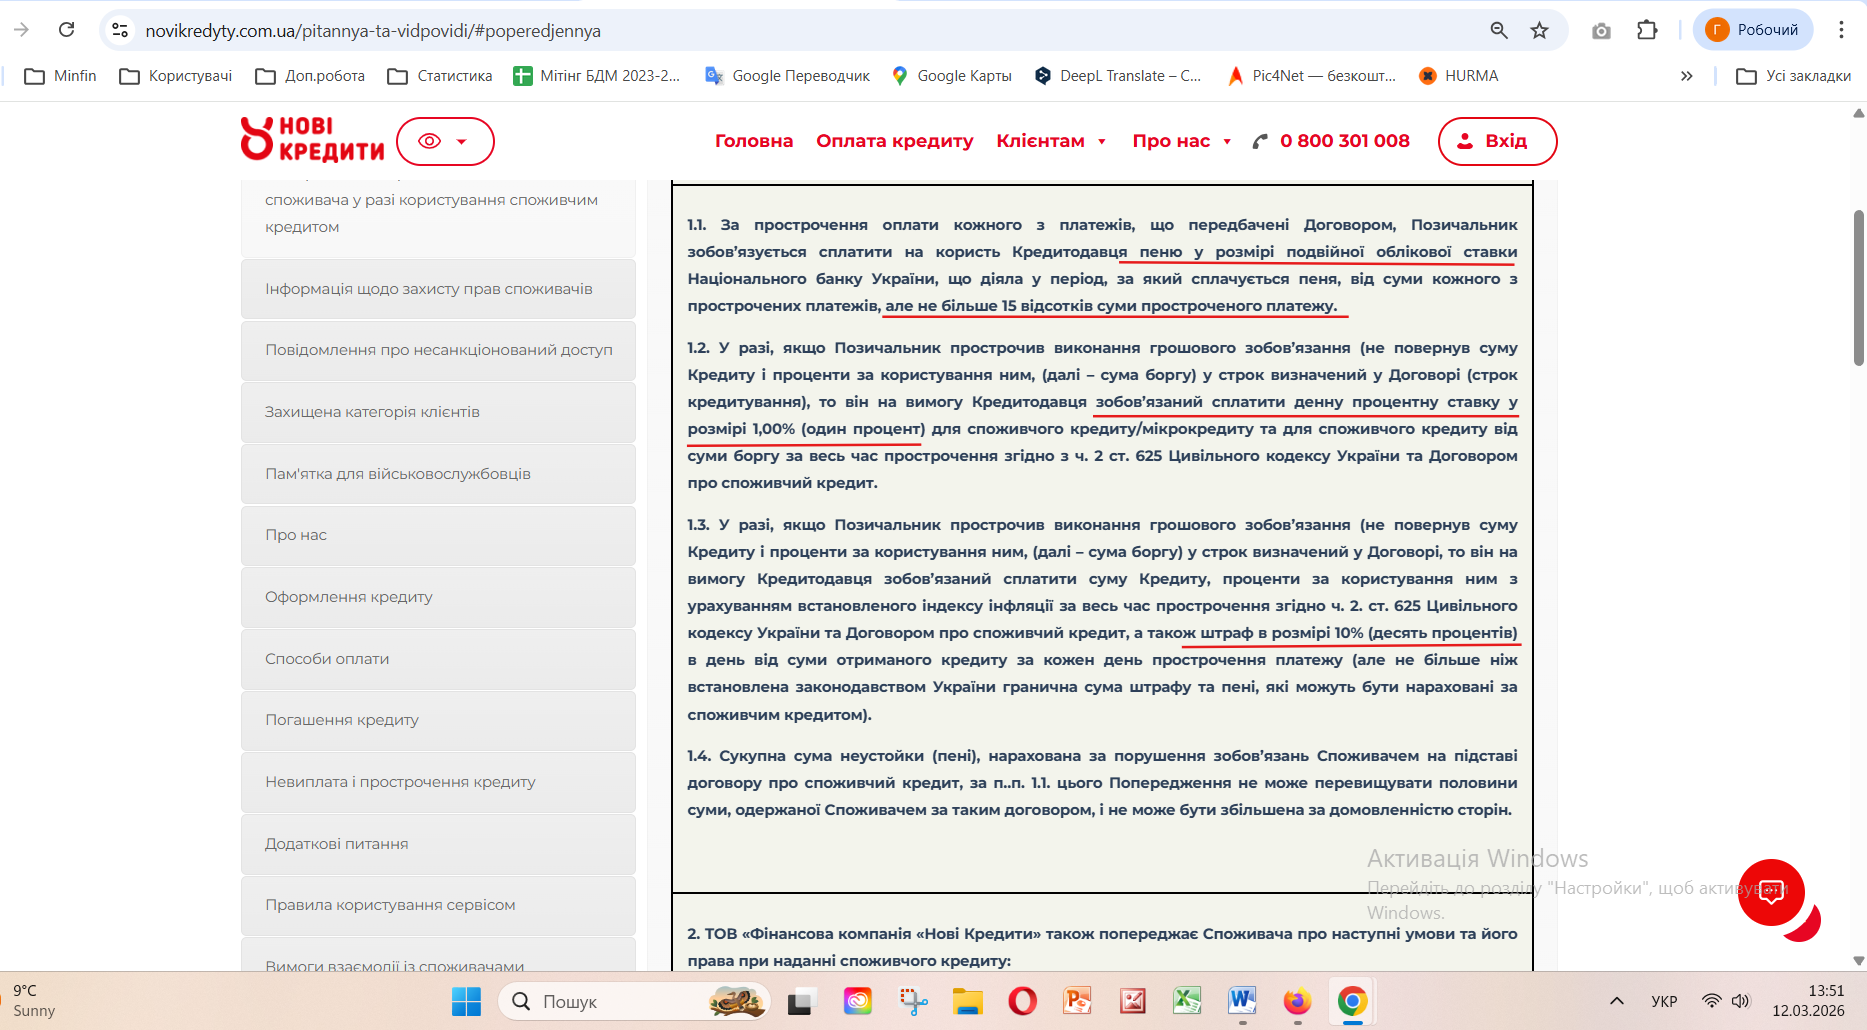Viewport: 1867px width, 1030px height.
Task: Open Інформація щодо захисту прав споживачів section
Action: (438, 289)
